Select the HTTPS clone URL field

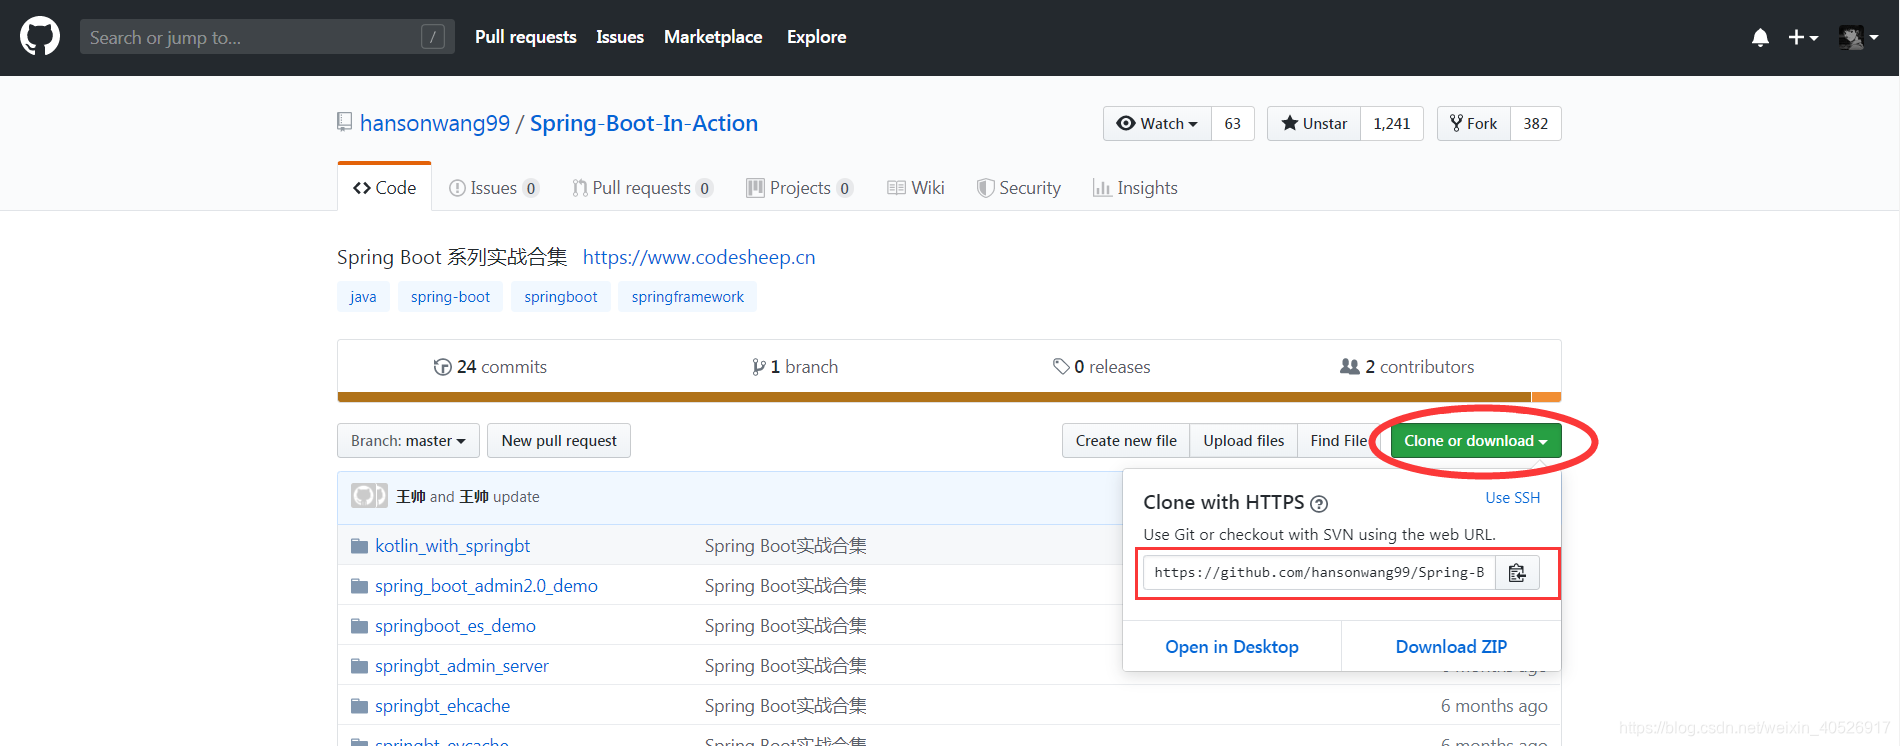[x=1319, y=573]
